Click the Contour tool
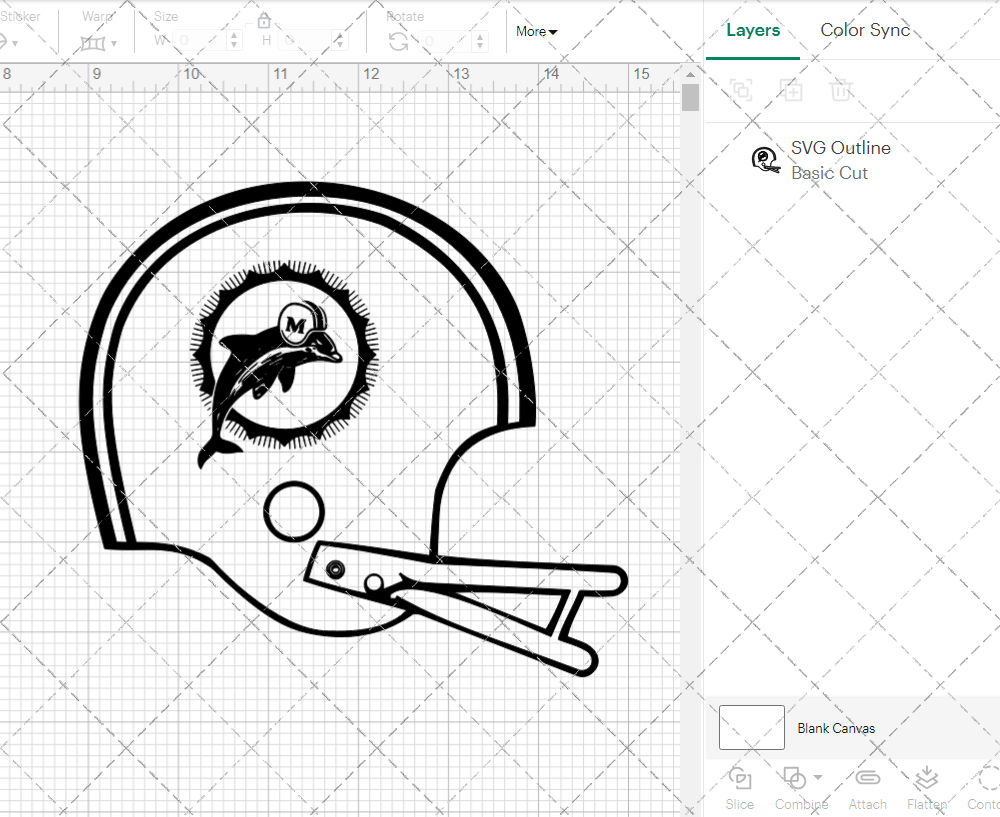This screenshot has width=1000, height=817. (983, 788)
